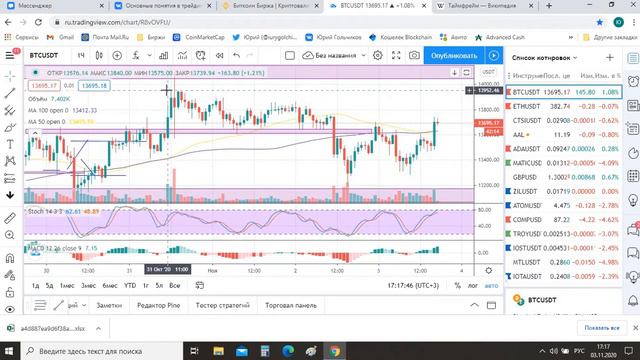Undo the last chart action

tap(236, 55)
